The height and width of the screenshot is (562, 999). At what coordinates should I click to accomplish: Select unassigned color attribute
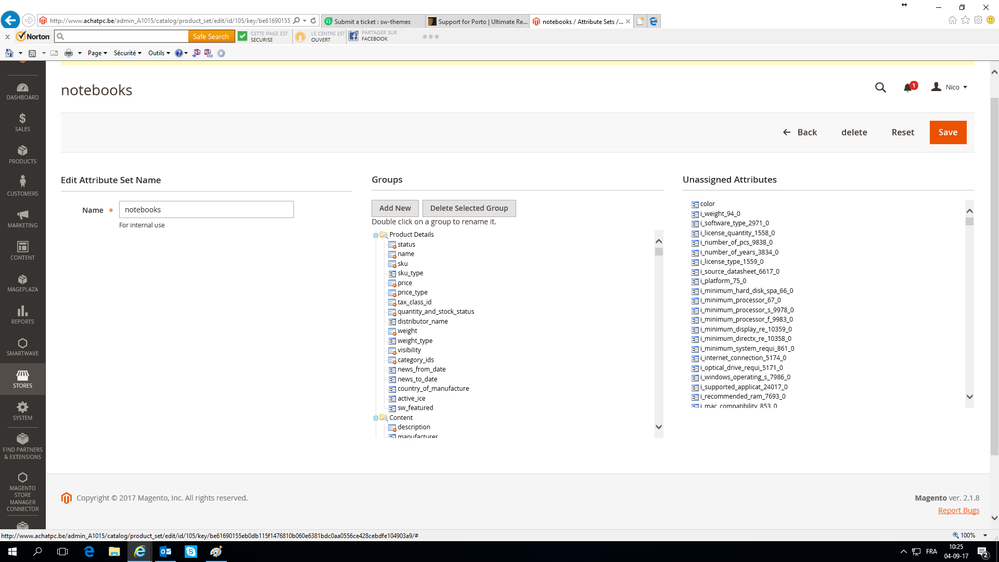[x=707, y=204]
